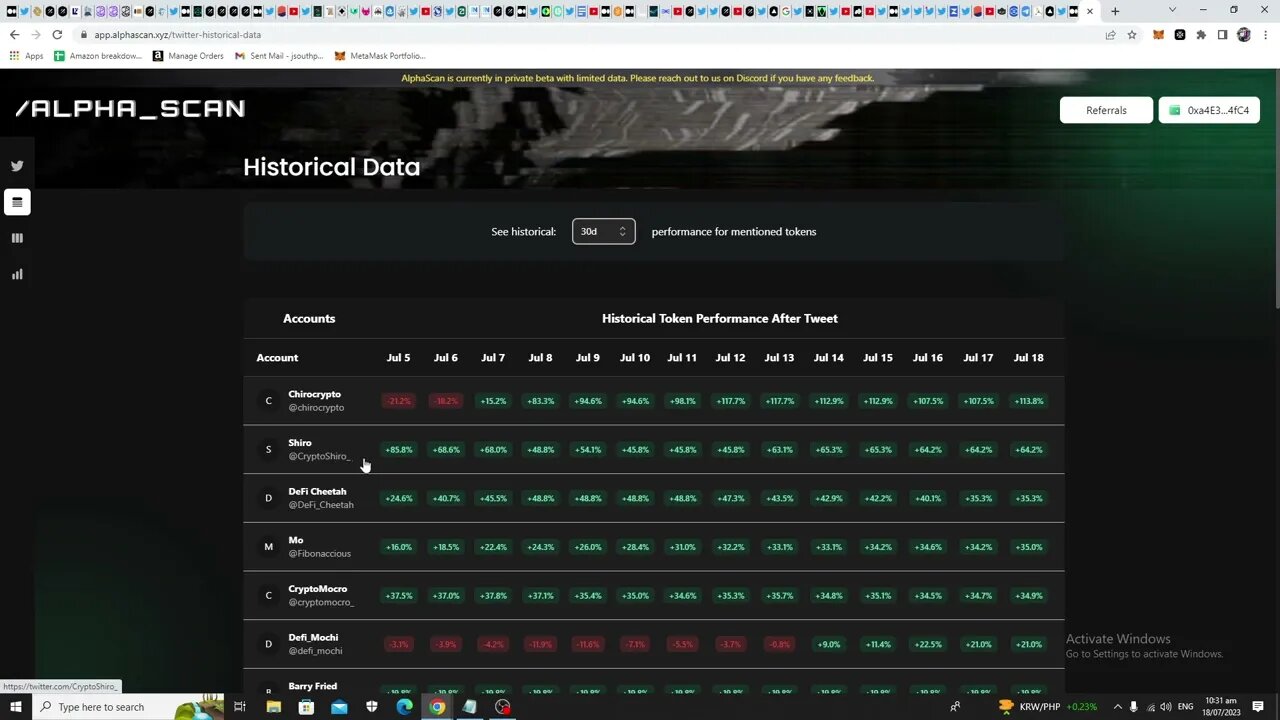The height and width of the screenshot is (720, 1280).
Task: Expand the tab search chevron
Action: click(x=1172, y=11)
